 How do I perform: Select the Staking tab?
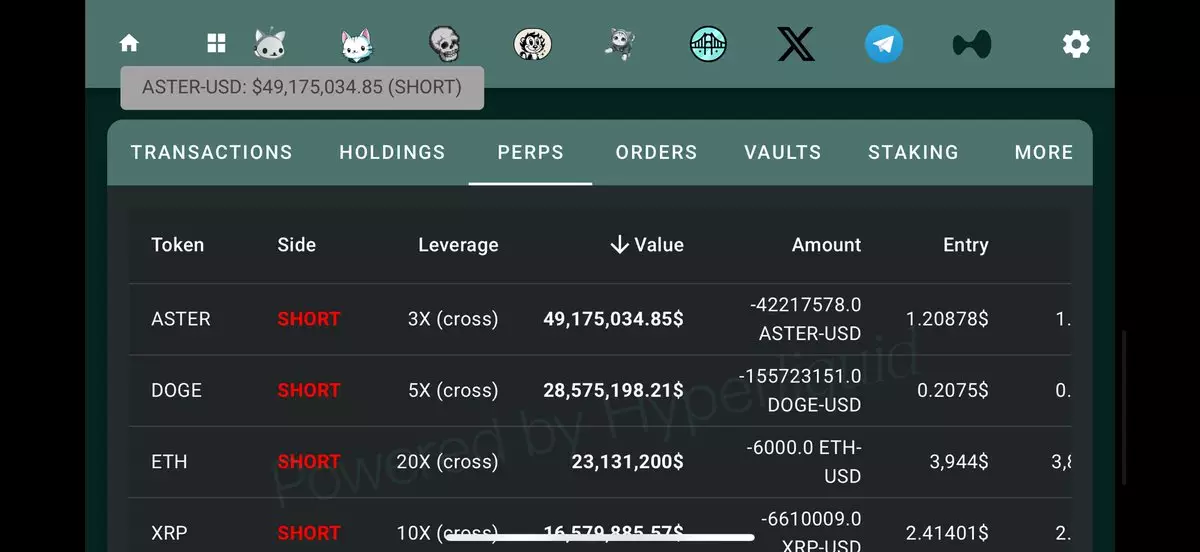click(x=913, y=152)
